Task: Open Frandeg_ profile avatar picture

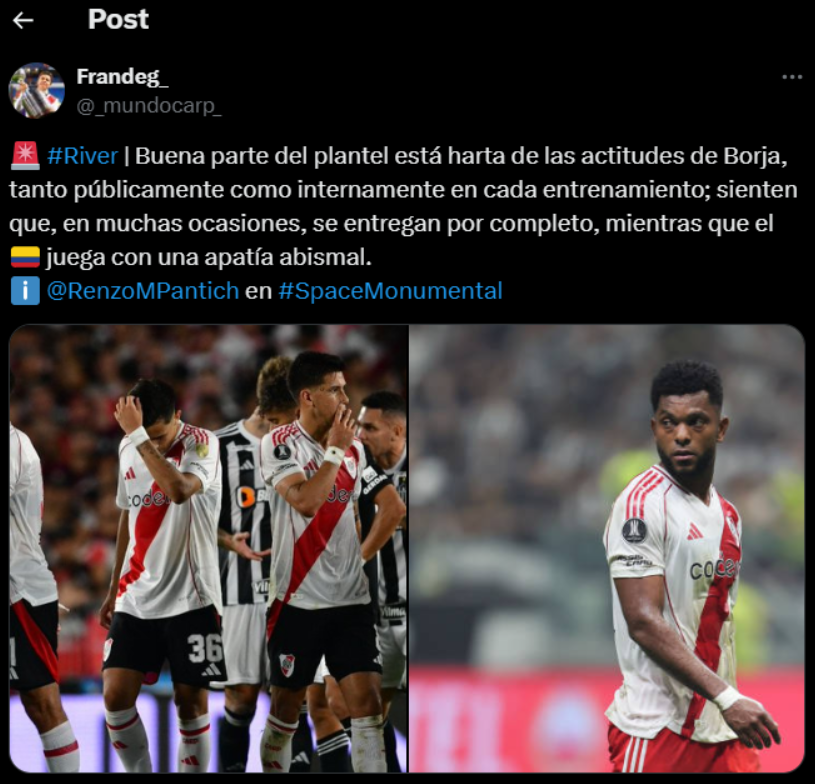Action: pos(36,90)
